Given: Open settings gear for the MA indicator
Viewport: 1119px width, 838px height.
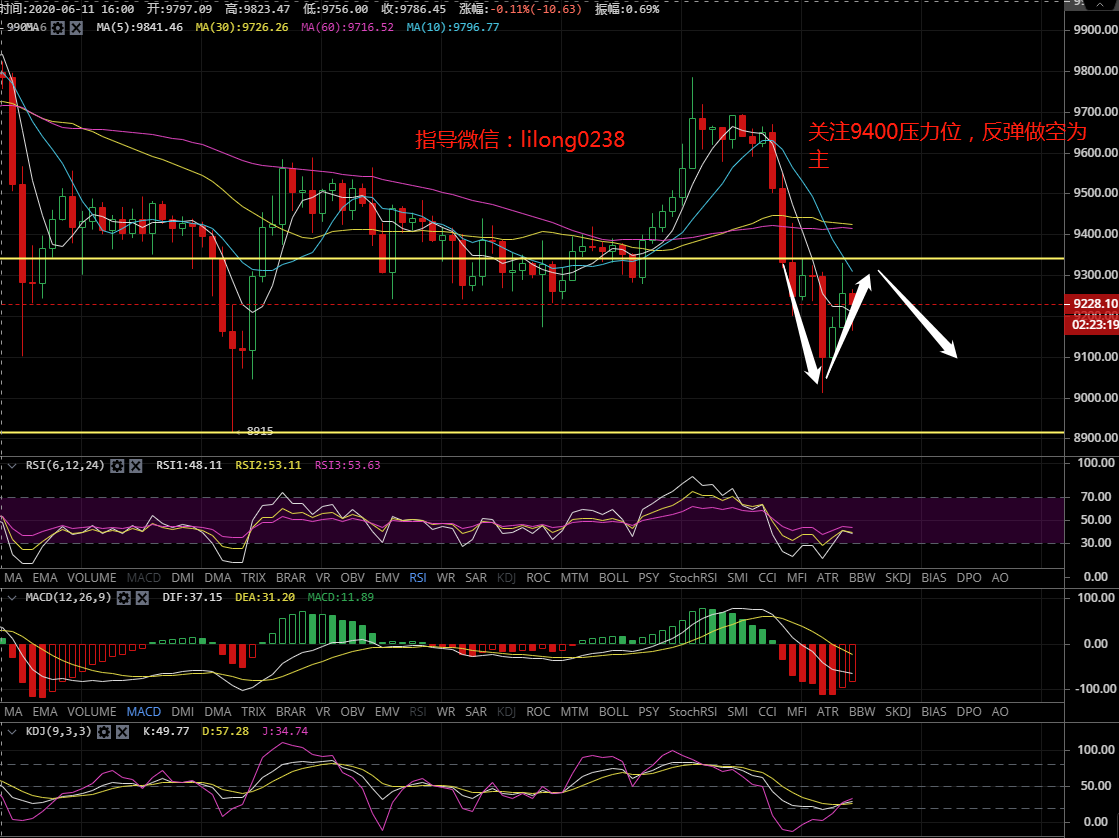Looking at the screenshot, I should [x=58, y=27].
